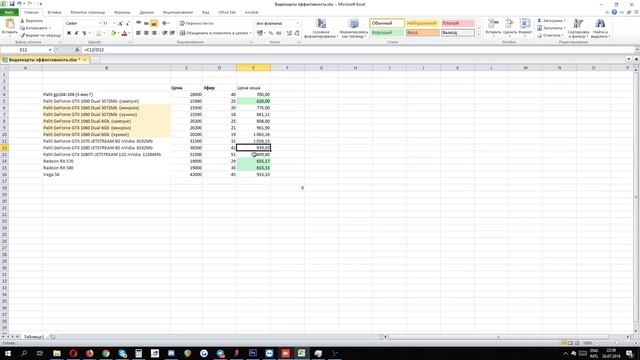Open the green File tab

pos(9,12)
